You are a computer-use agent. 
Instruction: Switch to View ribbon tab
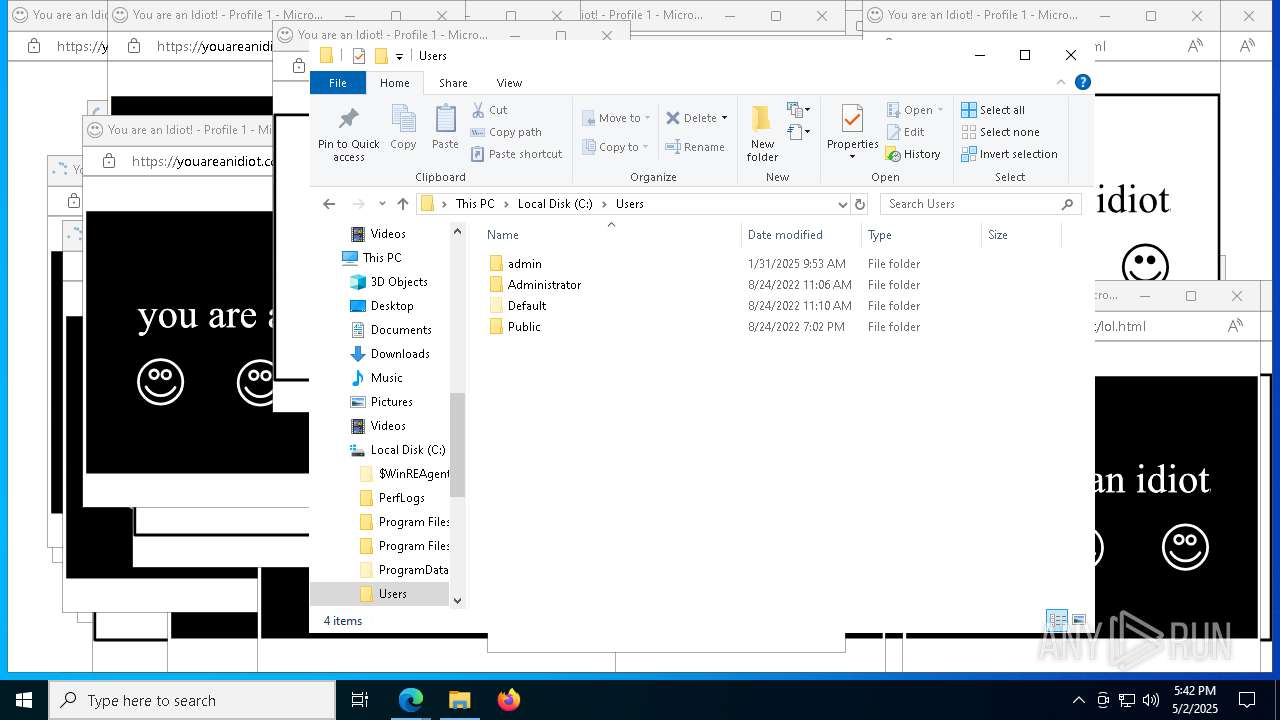509,83
